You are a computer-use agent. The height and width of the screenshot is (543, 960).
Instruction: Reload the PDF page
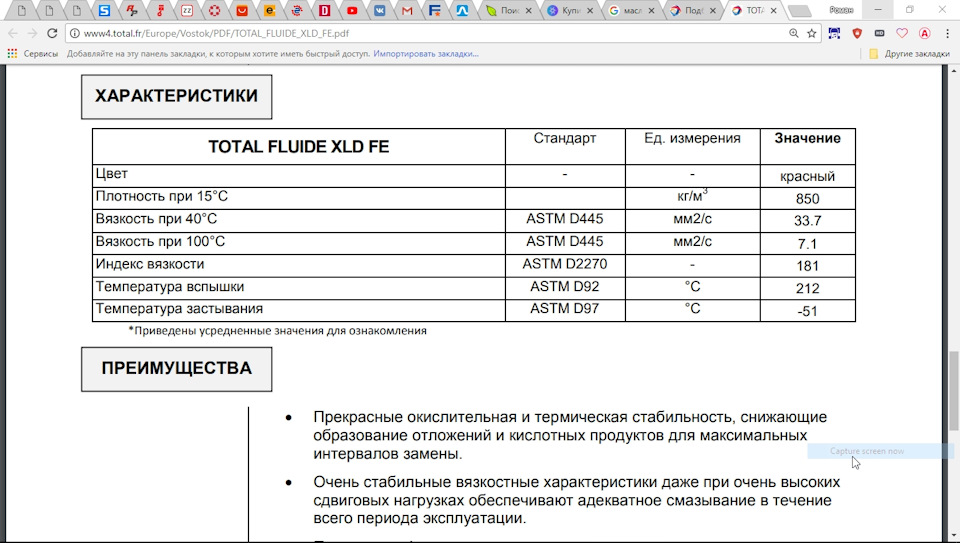(52, 33)
